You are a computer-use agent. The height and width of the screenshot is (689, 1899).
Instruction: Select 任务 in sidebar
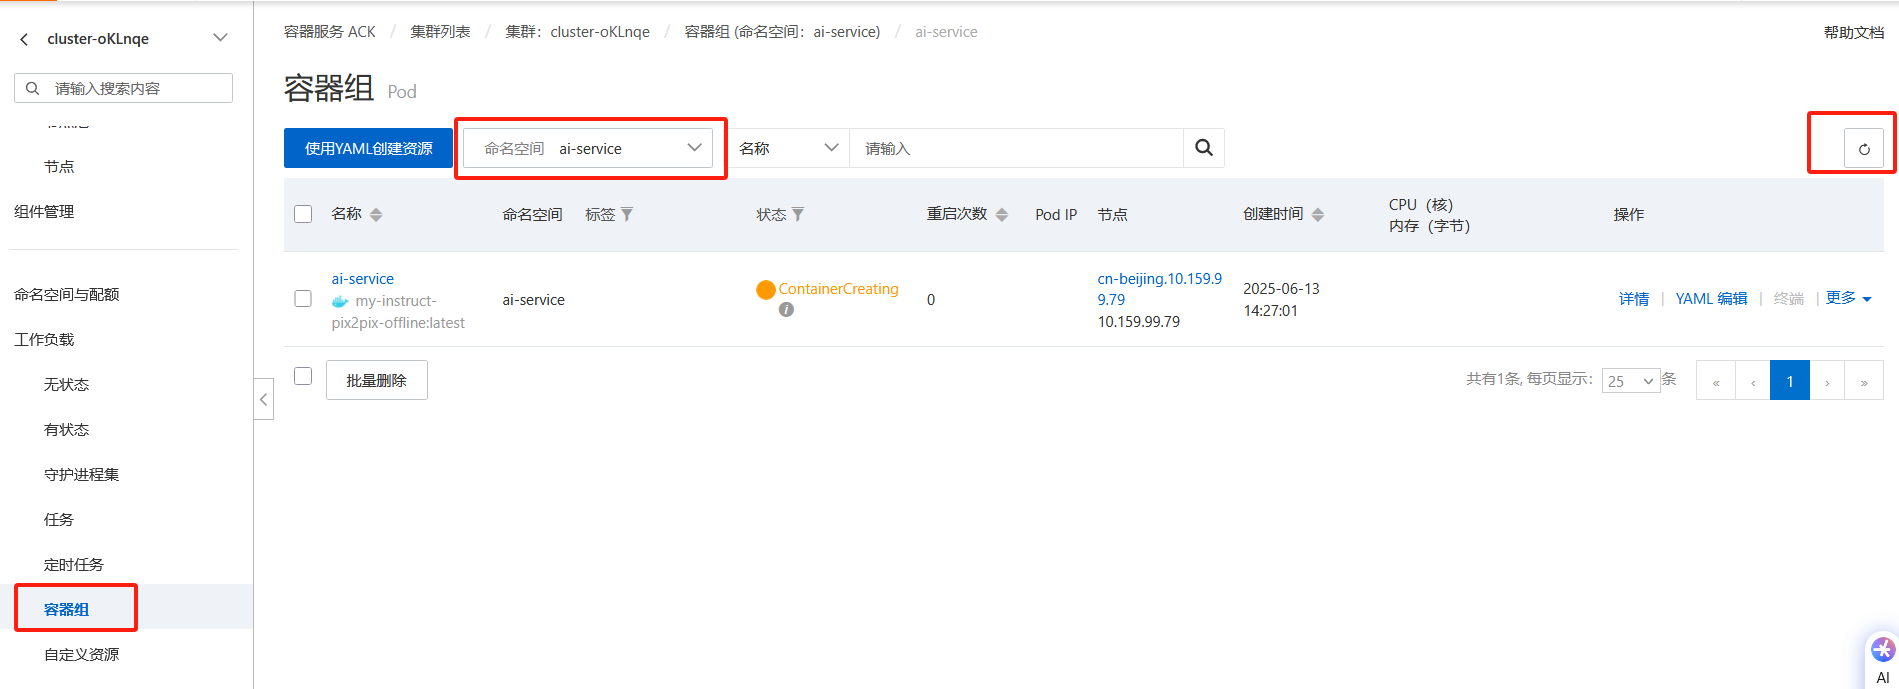point(59,520)
